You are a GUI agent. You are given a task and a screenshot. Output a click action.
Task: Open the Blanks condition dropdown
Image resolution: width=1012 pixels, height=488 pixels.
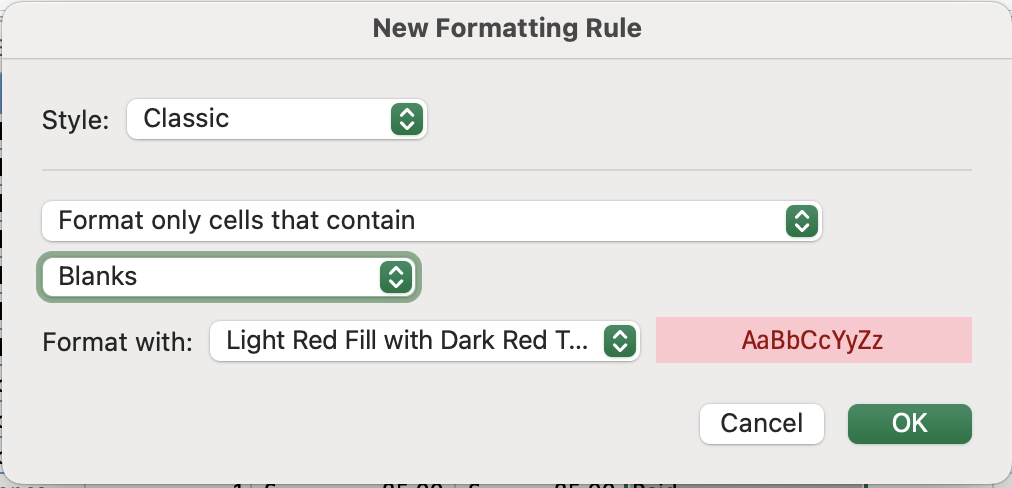tap(228, 277)
